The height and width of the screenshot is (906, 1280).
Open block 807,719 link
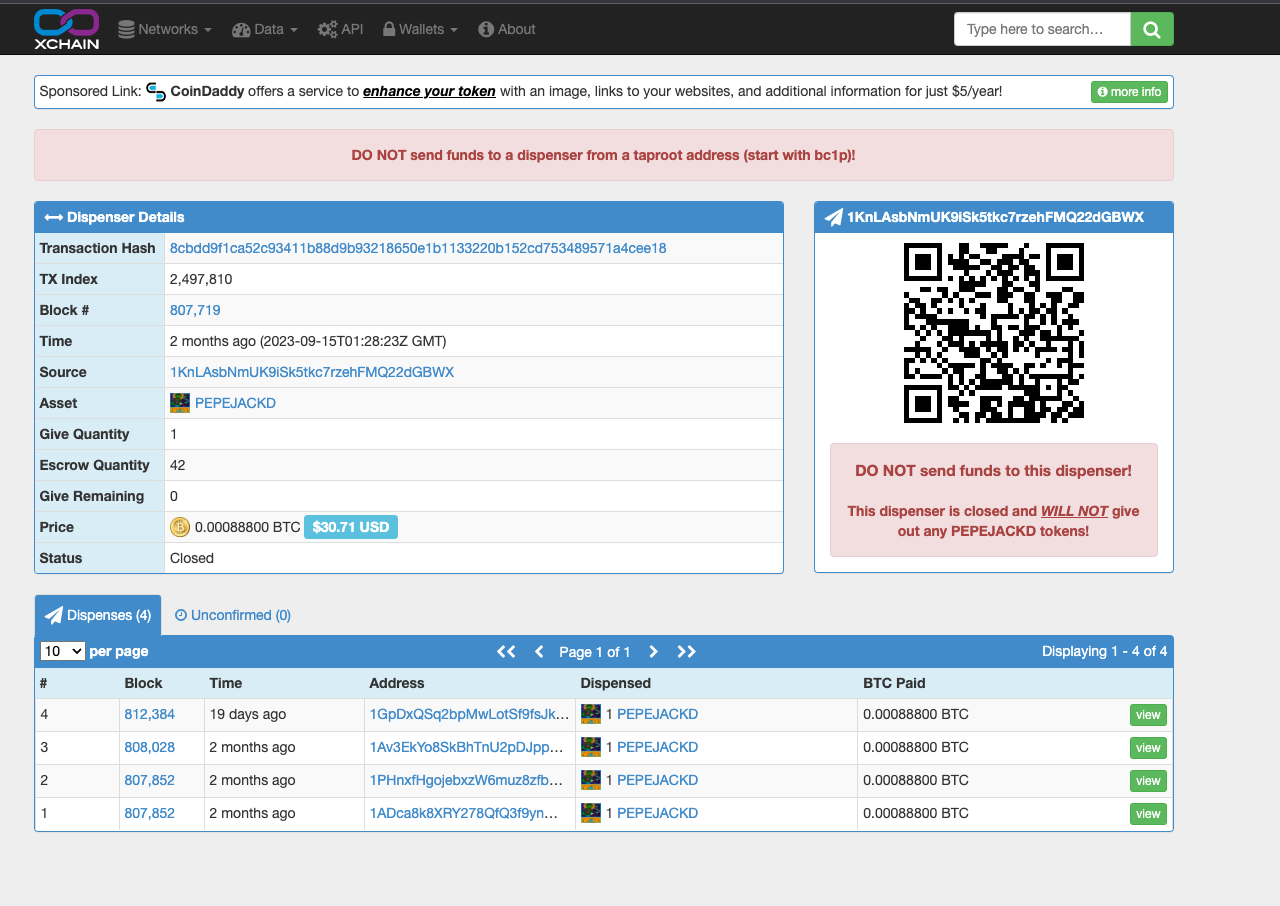pos(195,310)
